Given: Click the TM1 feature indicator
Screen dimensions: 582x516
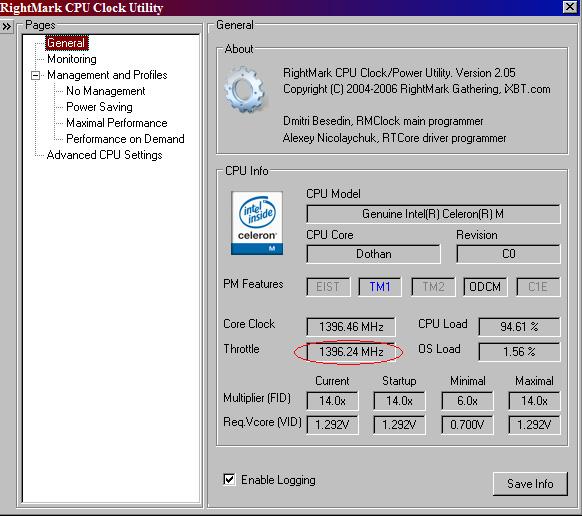Looking at the screenshot, I should (380, 287).
